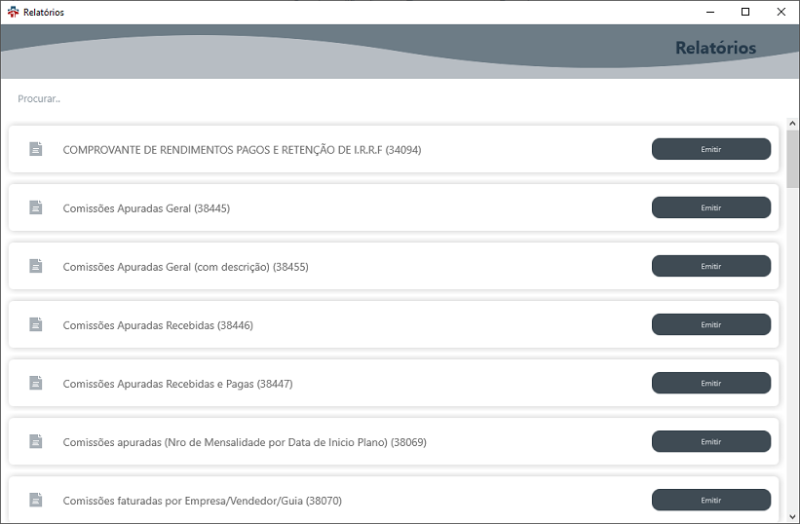
Task: Select the text Comissões Apuradas Geral (com descrição) (38455)
Action: pyautogui.click(x=186, y=267)
